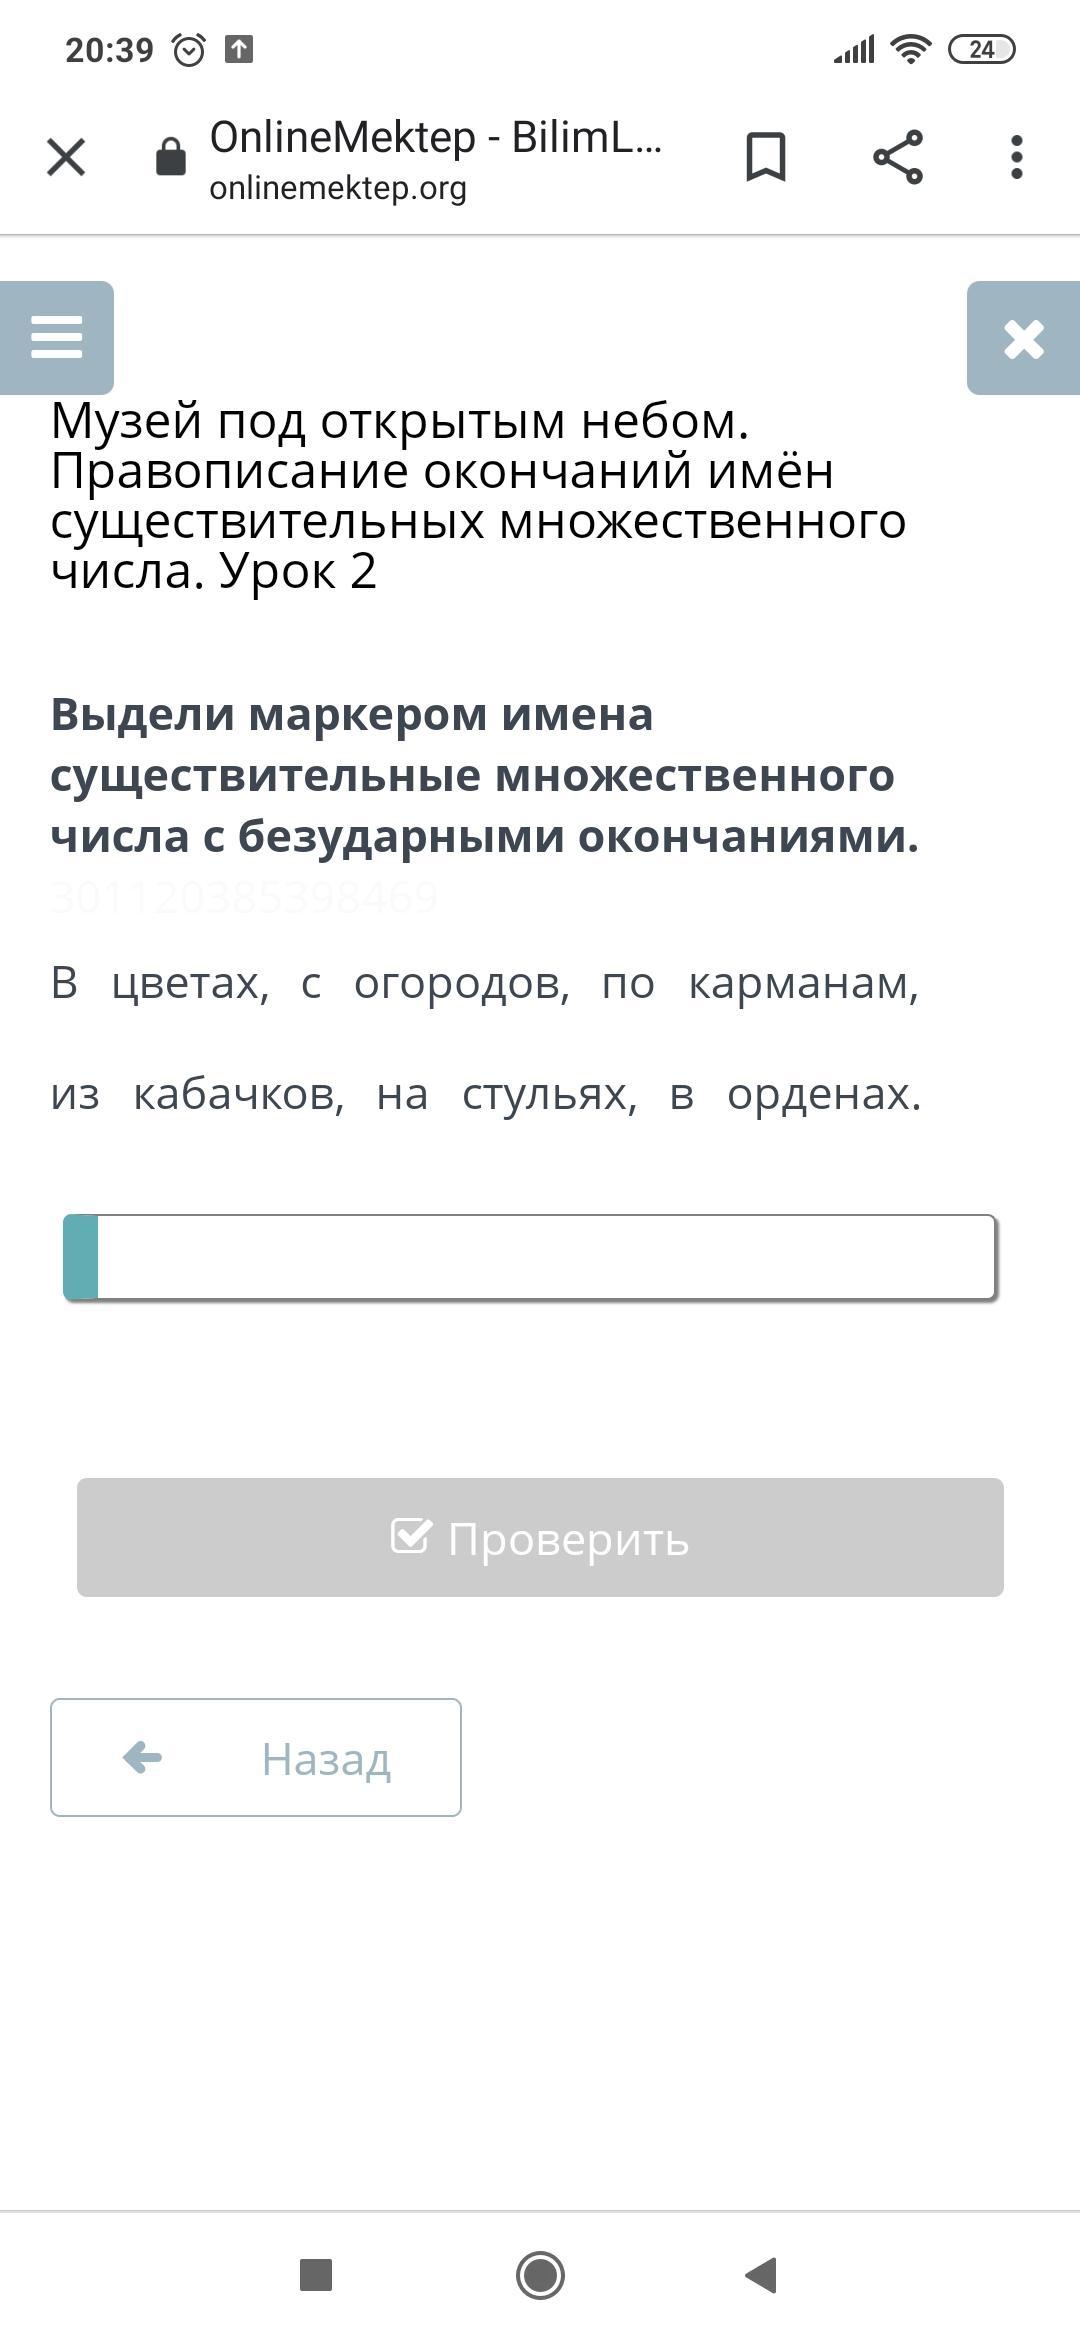Image resolution: width=1080 pixels, height=2340 pixels.
Task: Tap the Android back triangle
Action: click(x=762, y=2275)
